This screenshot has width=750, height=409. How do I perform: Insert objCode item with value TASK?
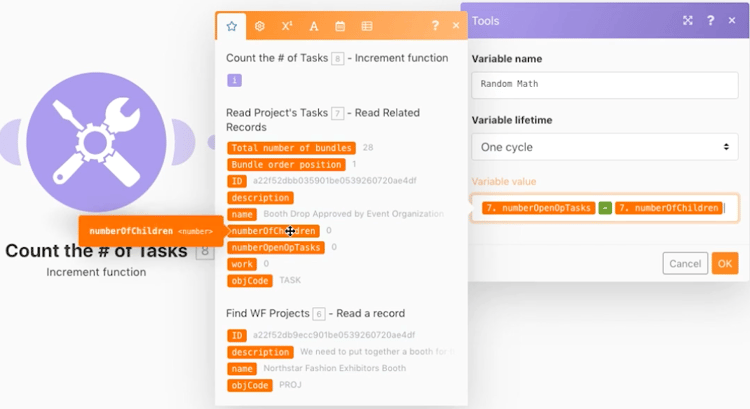(250, 281)
